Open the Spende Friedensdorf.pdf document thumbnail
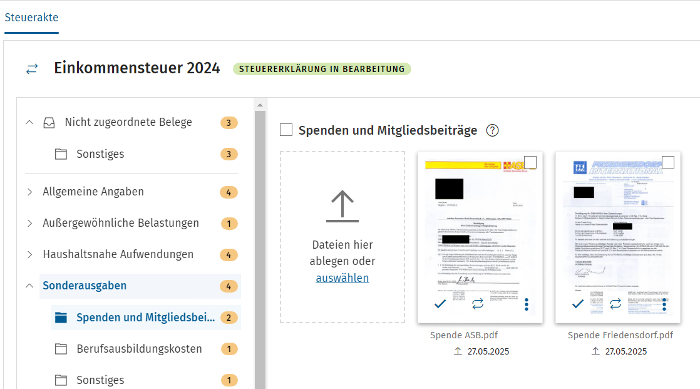 pos(618,237)
